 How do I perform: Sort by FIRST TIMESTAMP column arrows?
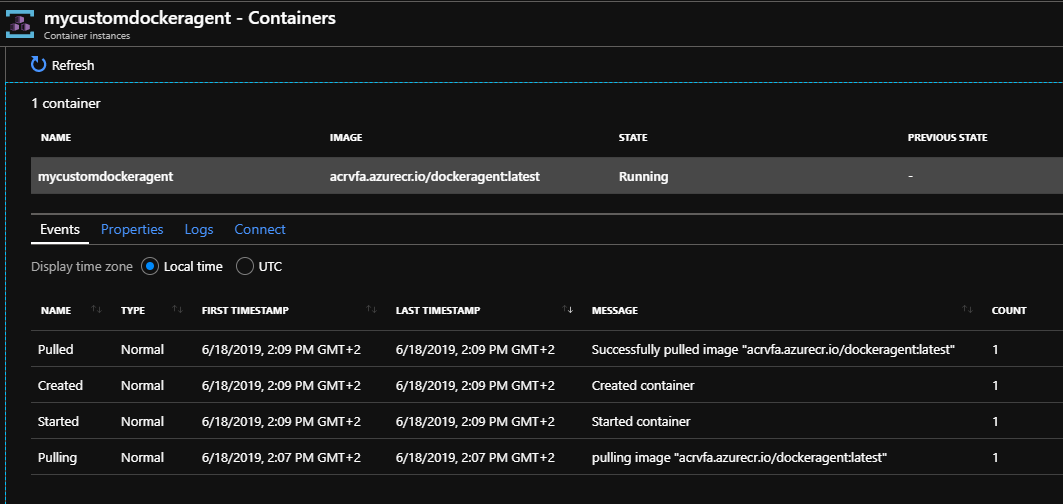(372, 309)
